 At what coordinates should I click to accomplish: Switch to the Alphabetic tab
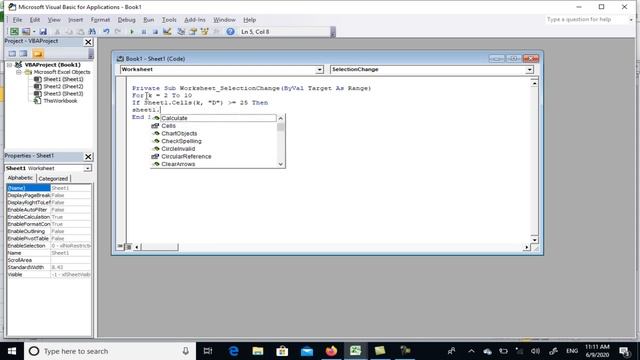pos(20,178)
